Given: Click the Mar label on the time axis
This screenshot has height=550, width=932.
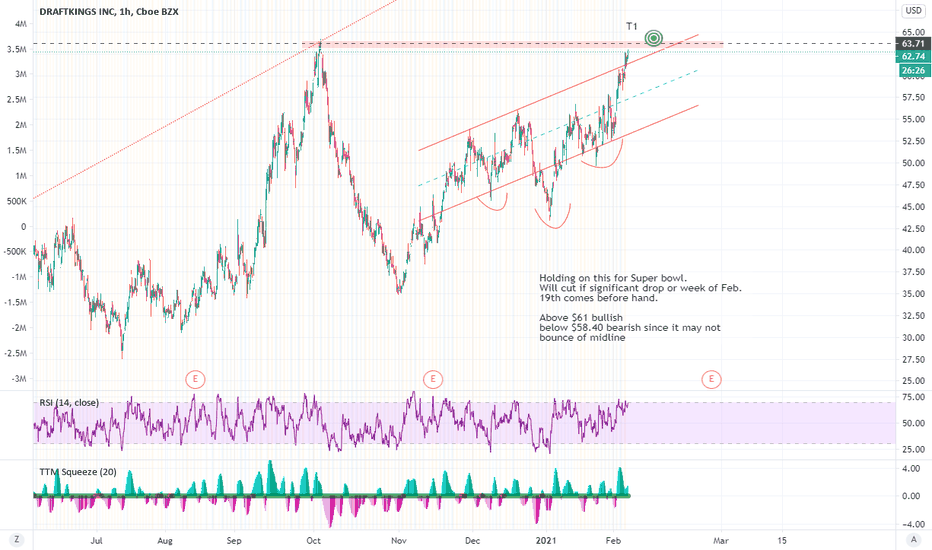Looking at the screenshot, I should pos(720,540).
